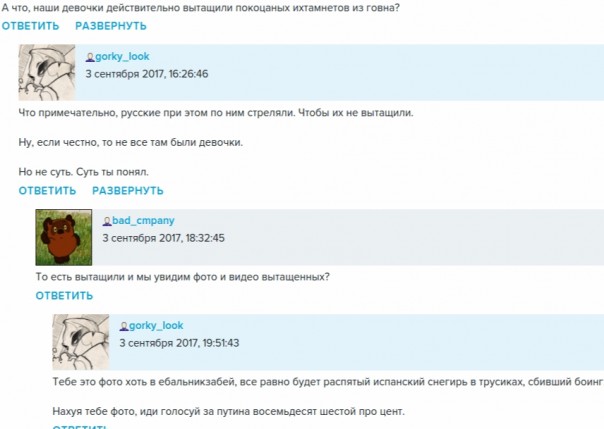This screenshot has width=604, height=429.
Task: Click user icon beside last gorky_look name
Action: click(124, 327)
